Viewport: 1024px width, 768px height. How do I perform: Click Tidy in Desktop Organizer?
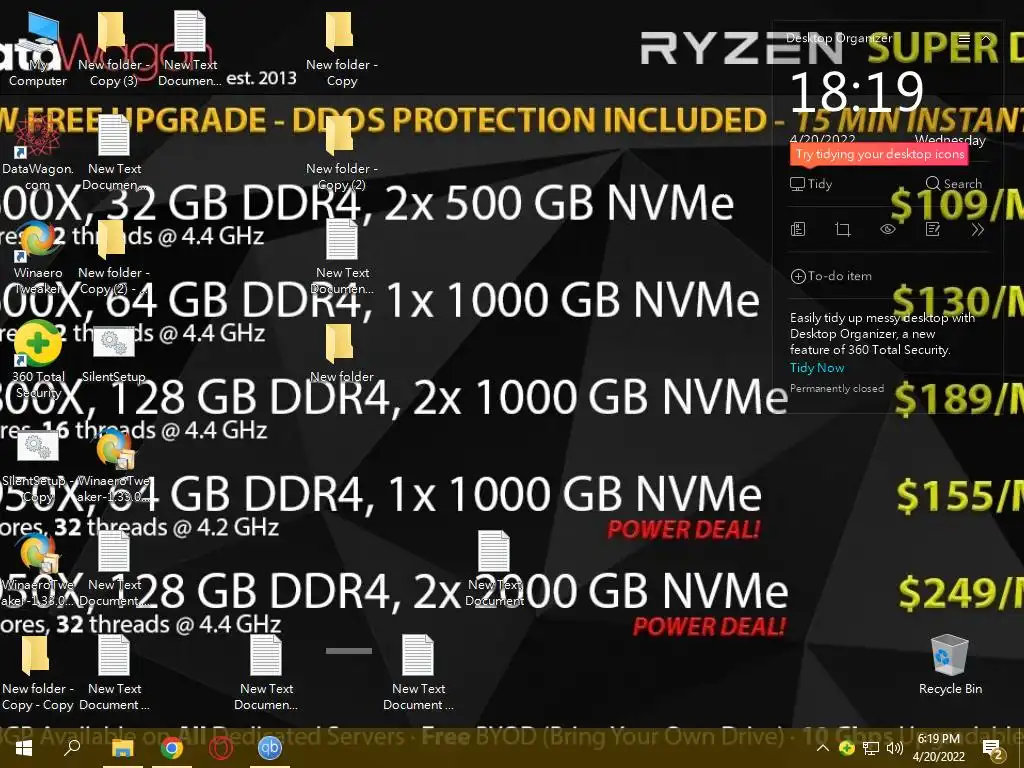pyautogui.click(x=811, y=184)
